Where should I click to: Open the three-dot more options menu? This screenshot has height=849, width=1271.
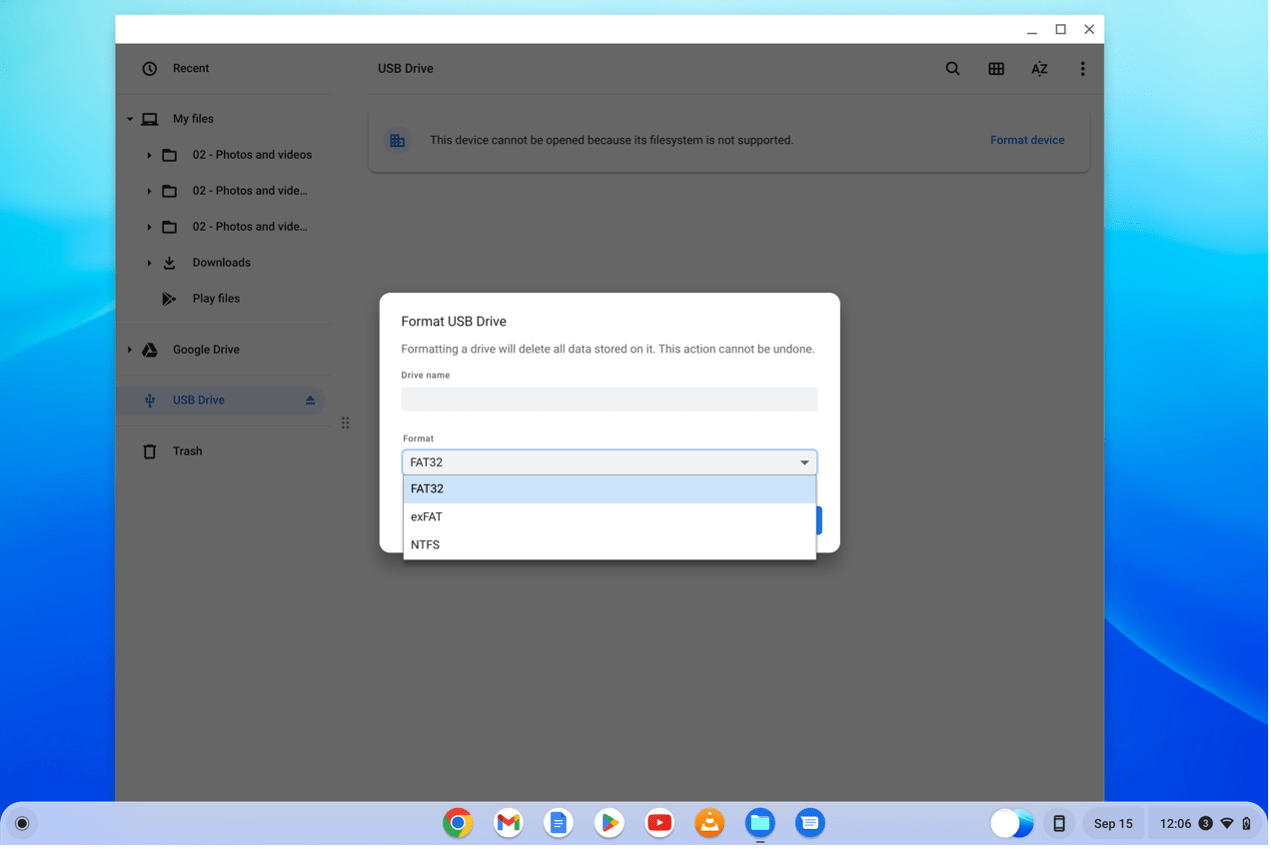coord(1082,69)
